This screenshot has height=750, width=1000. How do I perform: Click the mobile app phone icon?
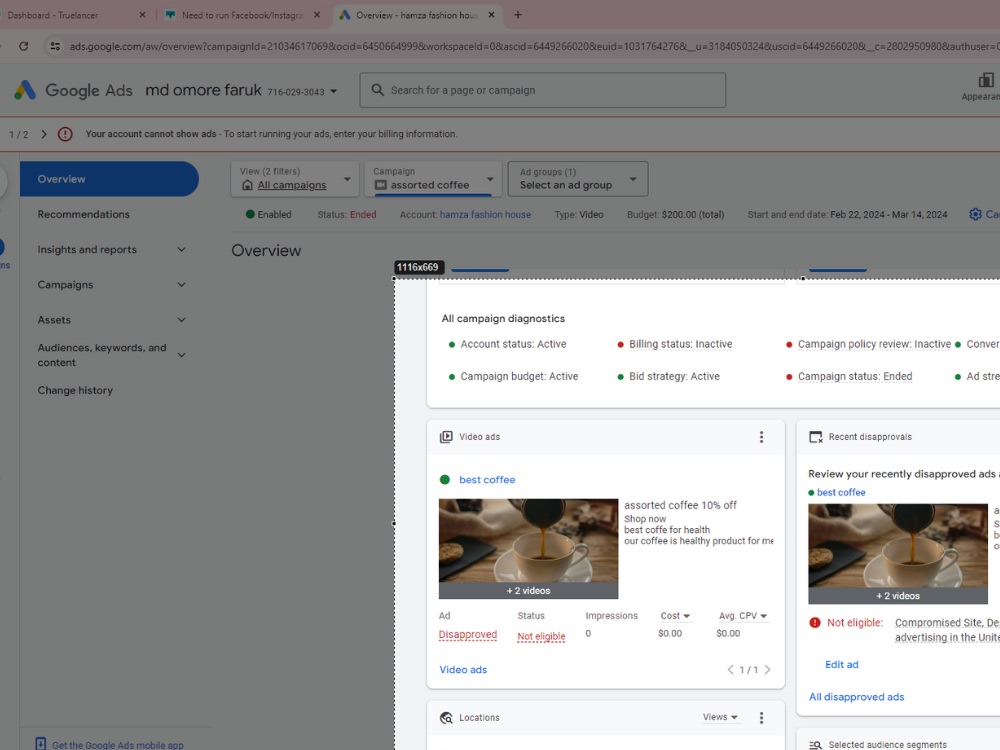[40, 744]
